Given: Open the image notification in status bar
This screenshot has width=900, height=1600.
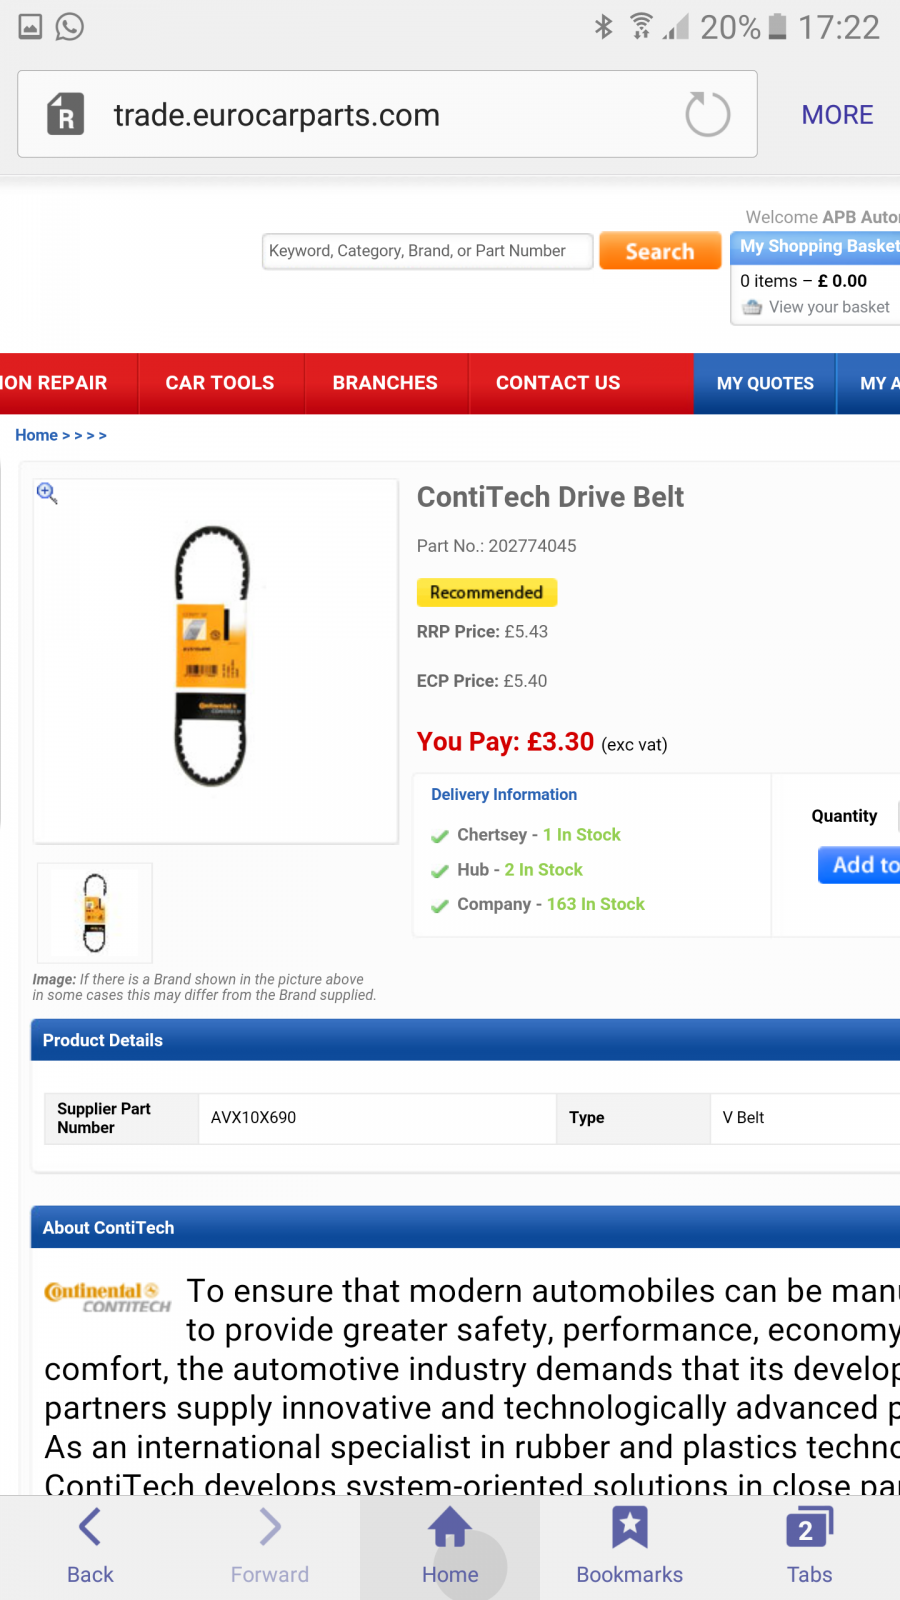Looking at the screenshot, I should (31, 27).
